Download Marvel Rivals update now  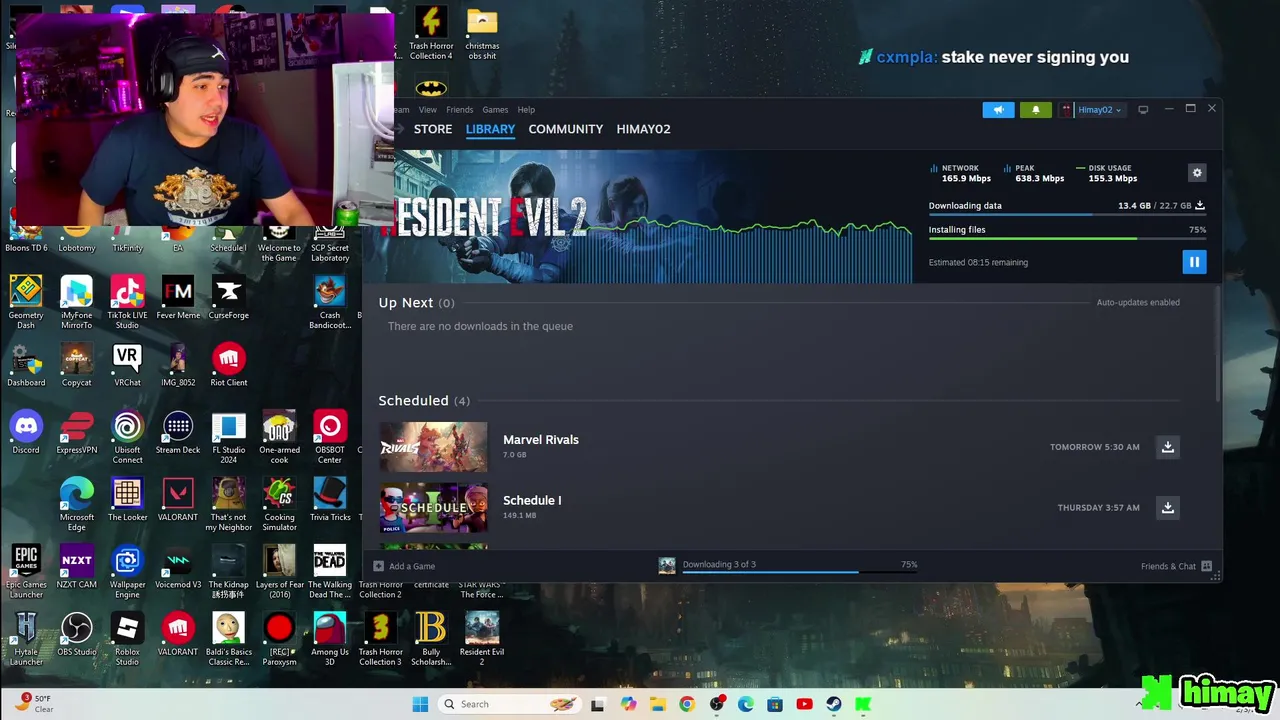1167,447
